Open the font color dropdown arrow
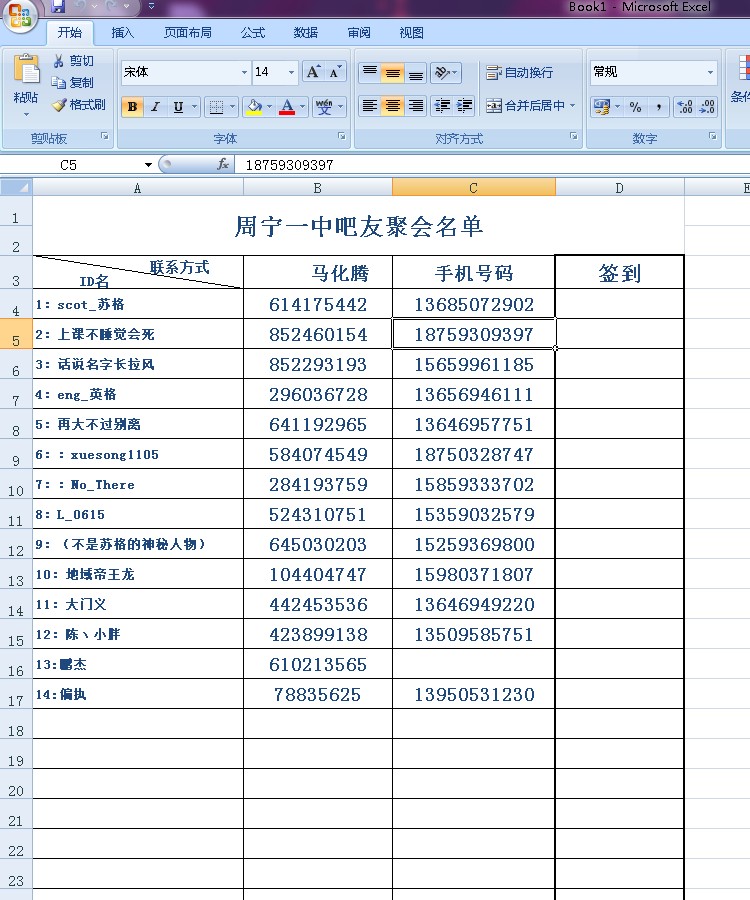The height and width of the screenshot is (900, 750). [x=302, y=107]
